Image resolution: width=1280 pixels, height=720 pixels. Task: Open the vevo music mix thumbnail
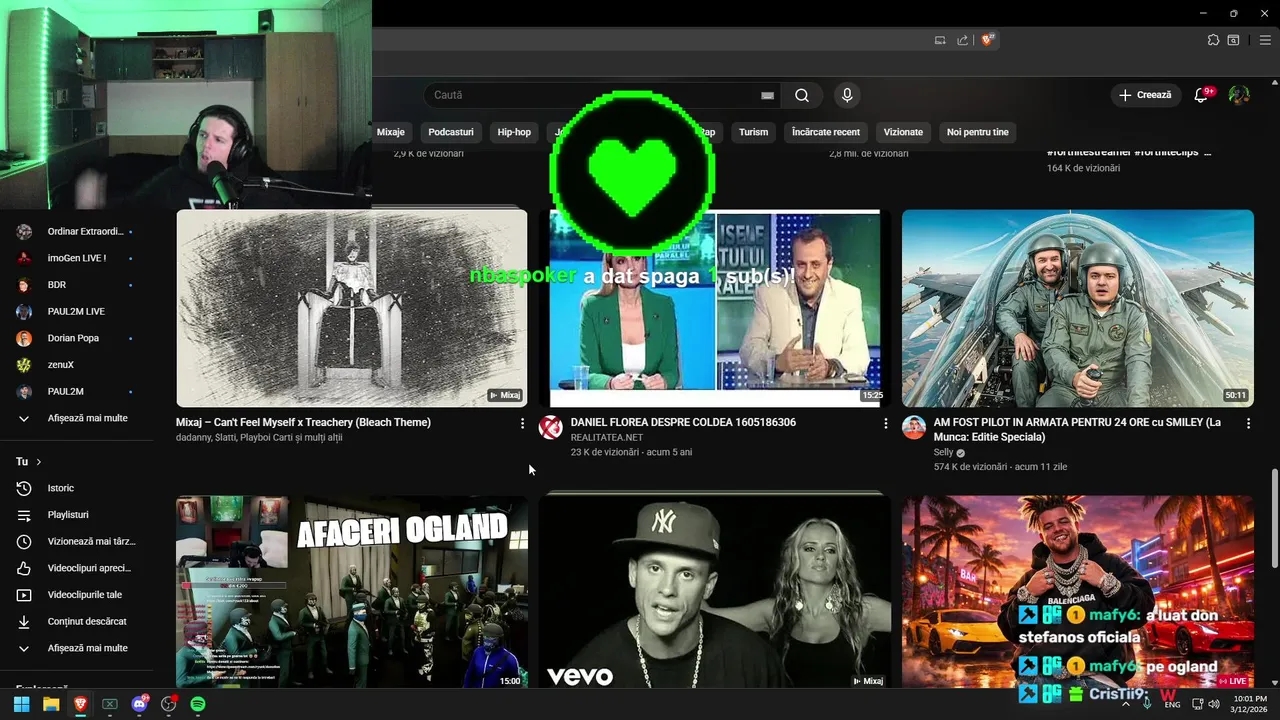coord(715,591)
